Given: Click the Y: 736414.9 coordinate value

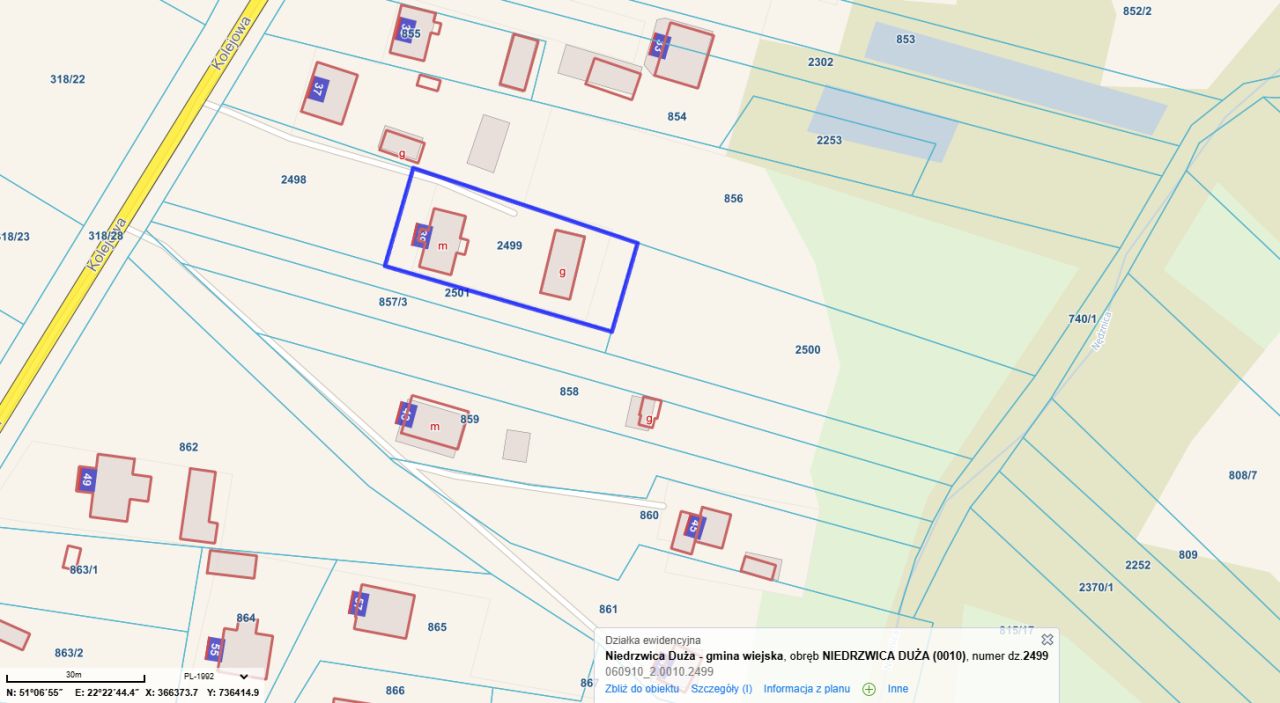Looking at the screenshot, I should point(233,692).
